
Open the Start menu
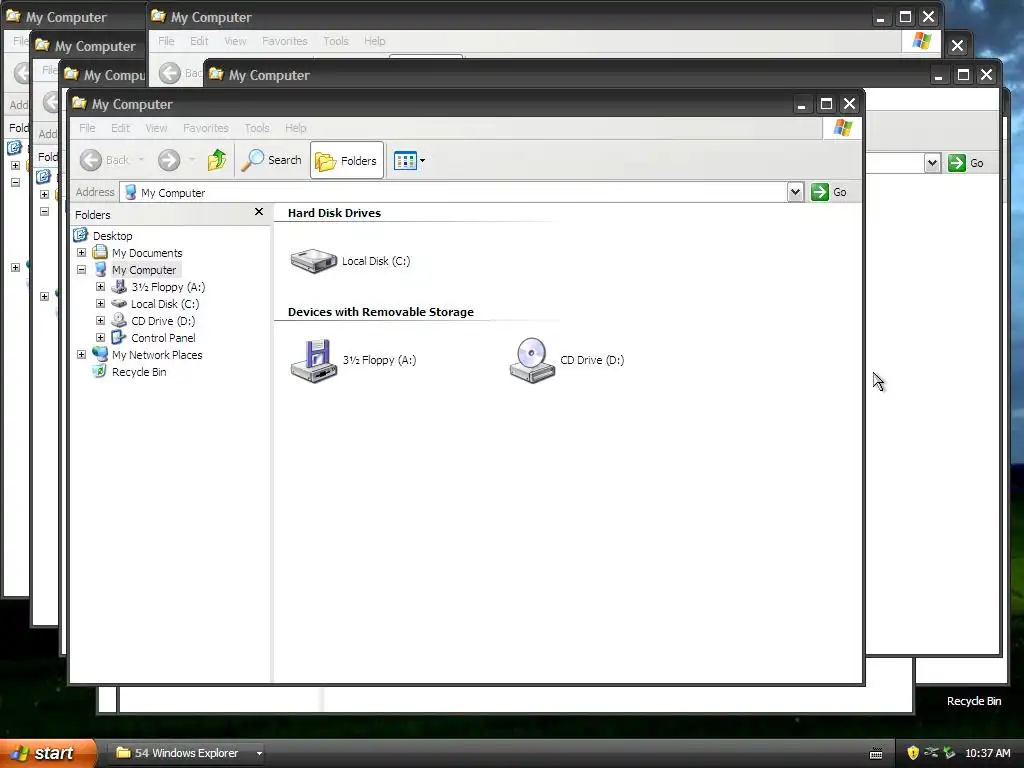49,753
